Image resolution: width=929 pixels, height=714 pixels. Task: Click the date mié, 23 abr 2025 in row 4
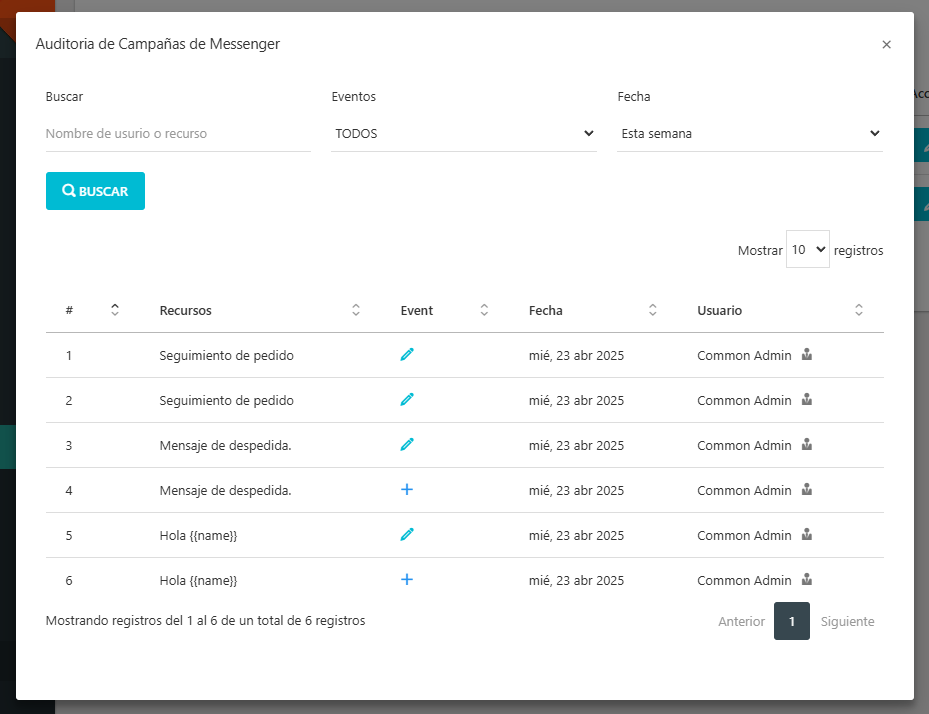coord(576,491)
